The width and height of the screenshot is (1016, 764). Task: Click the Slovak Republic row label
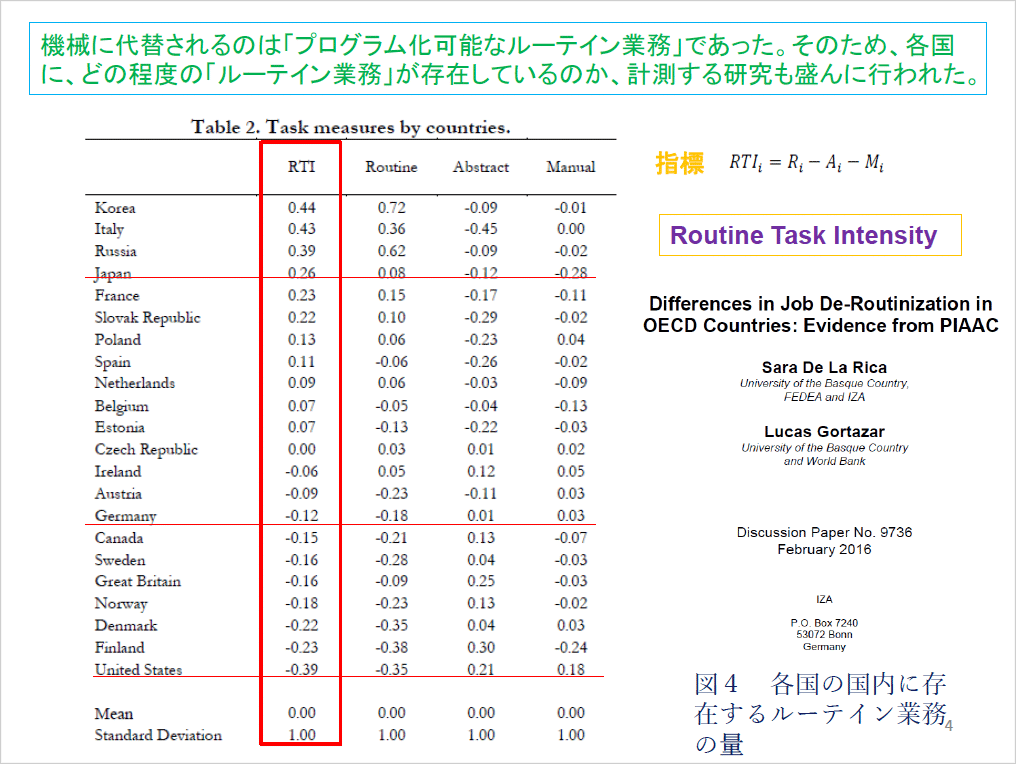click(x=147, y=318)
